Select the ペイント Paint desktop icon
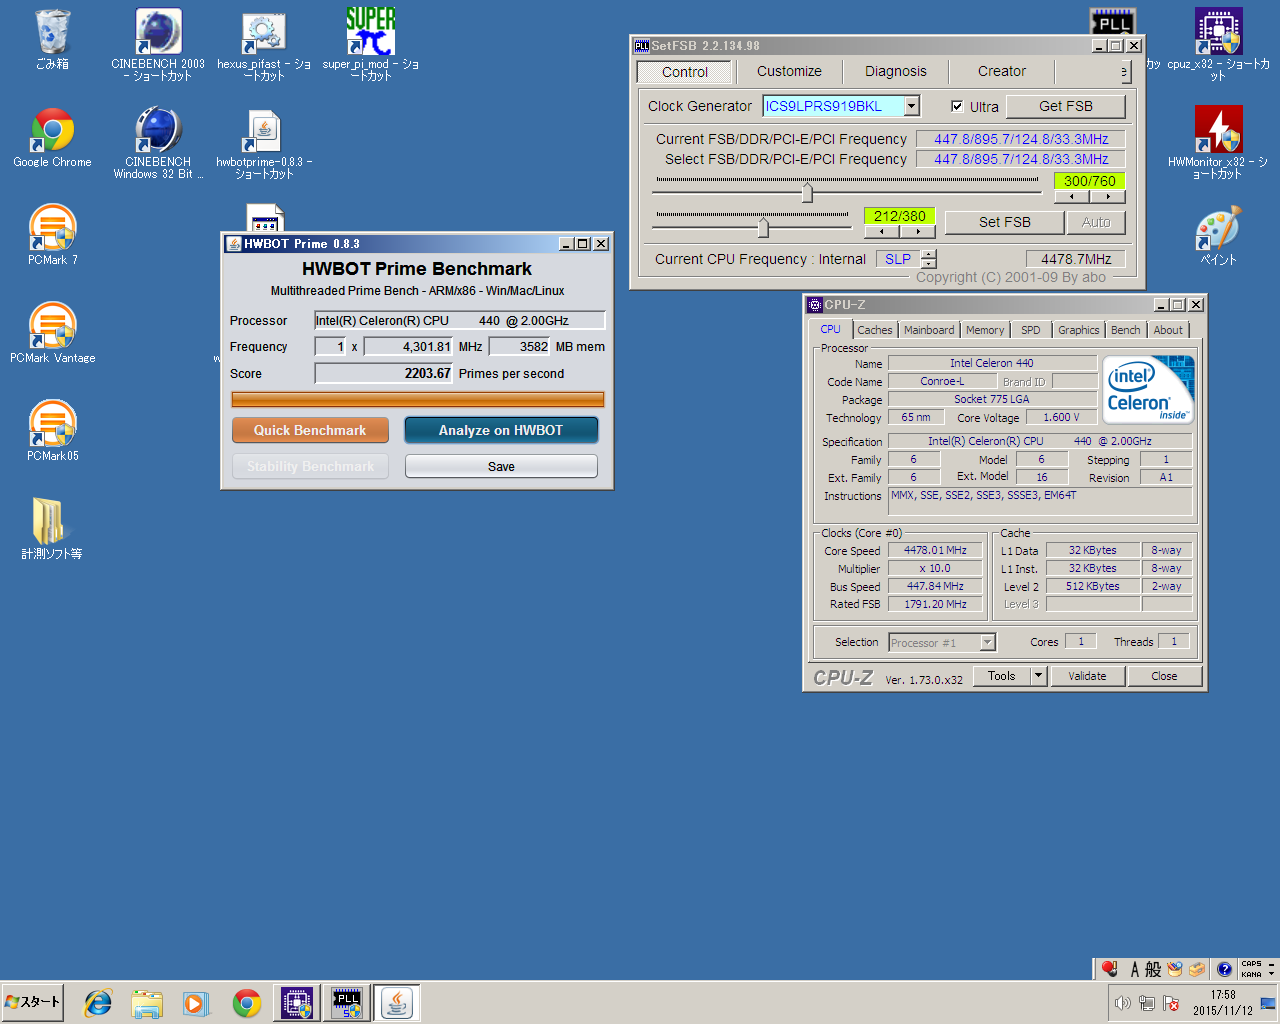The height and width of the screenshot is (1024, 1280). coord(1218,236)
